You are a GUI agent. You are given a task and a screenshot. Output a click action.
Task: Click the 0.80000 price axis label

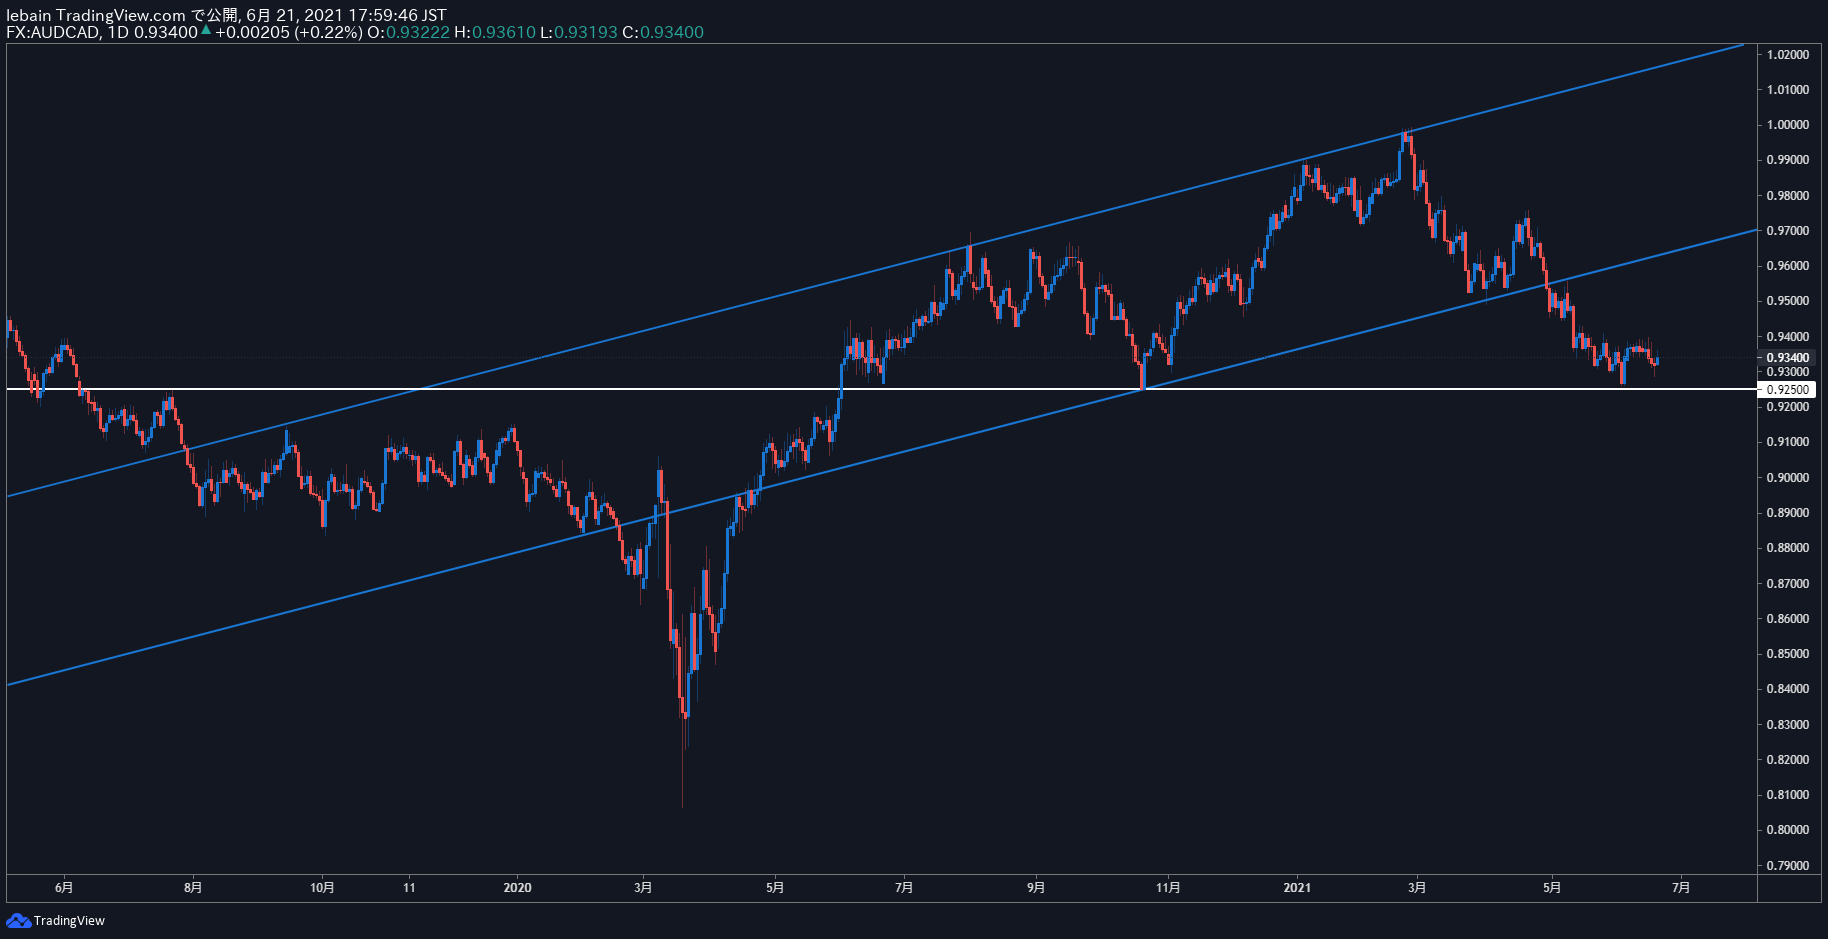pyautogui.click(x=1787, y=830)
